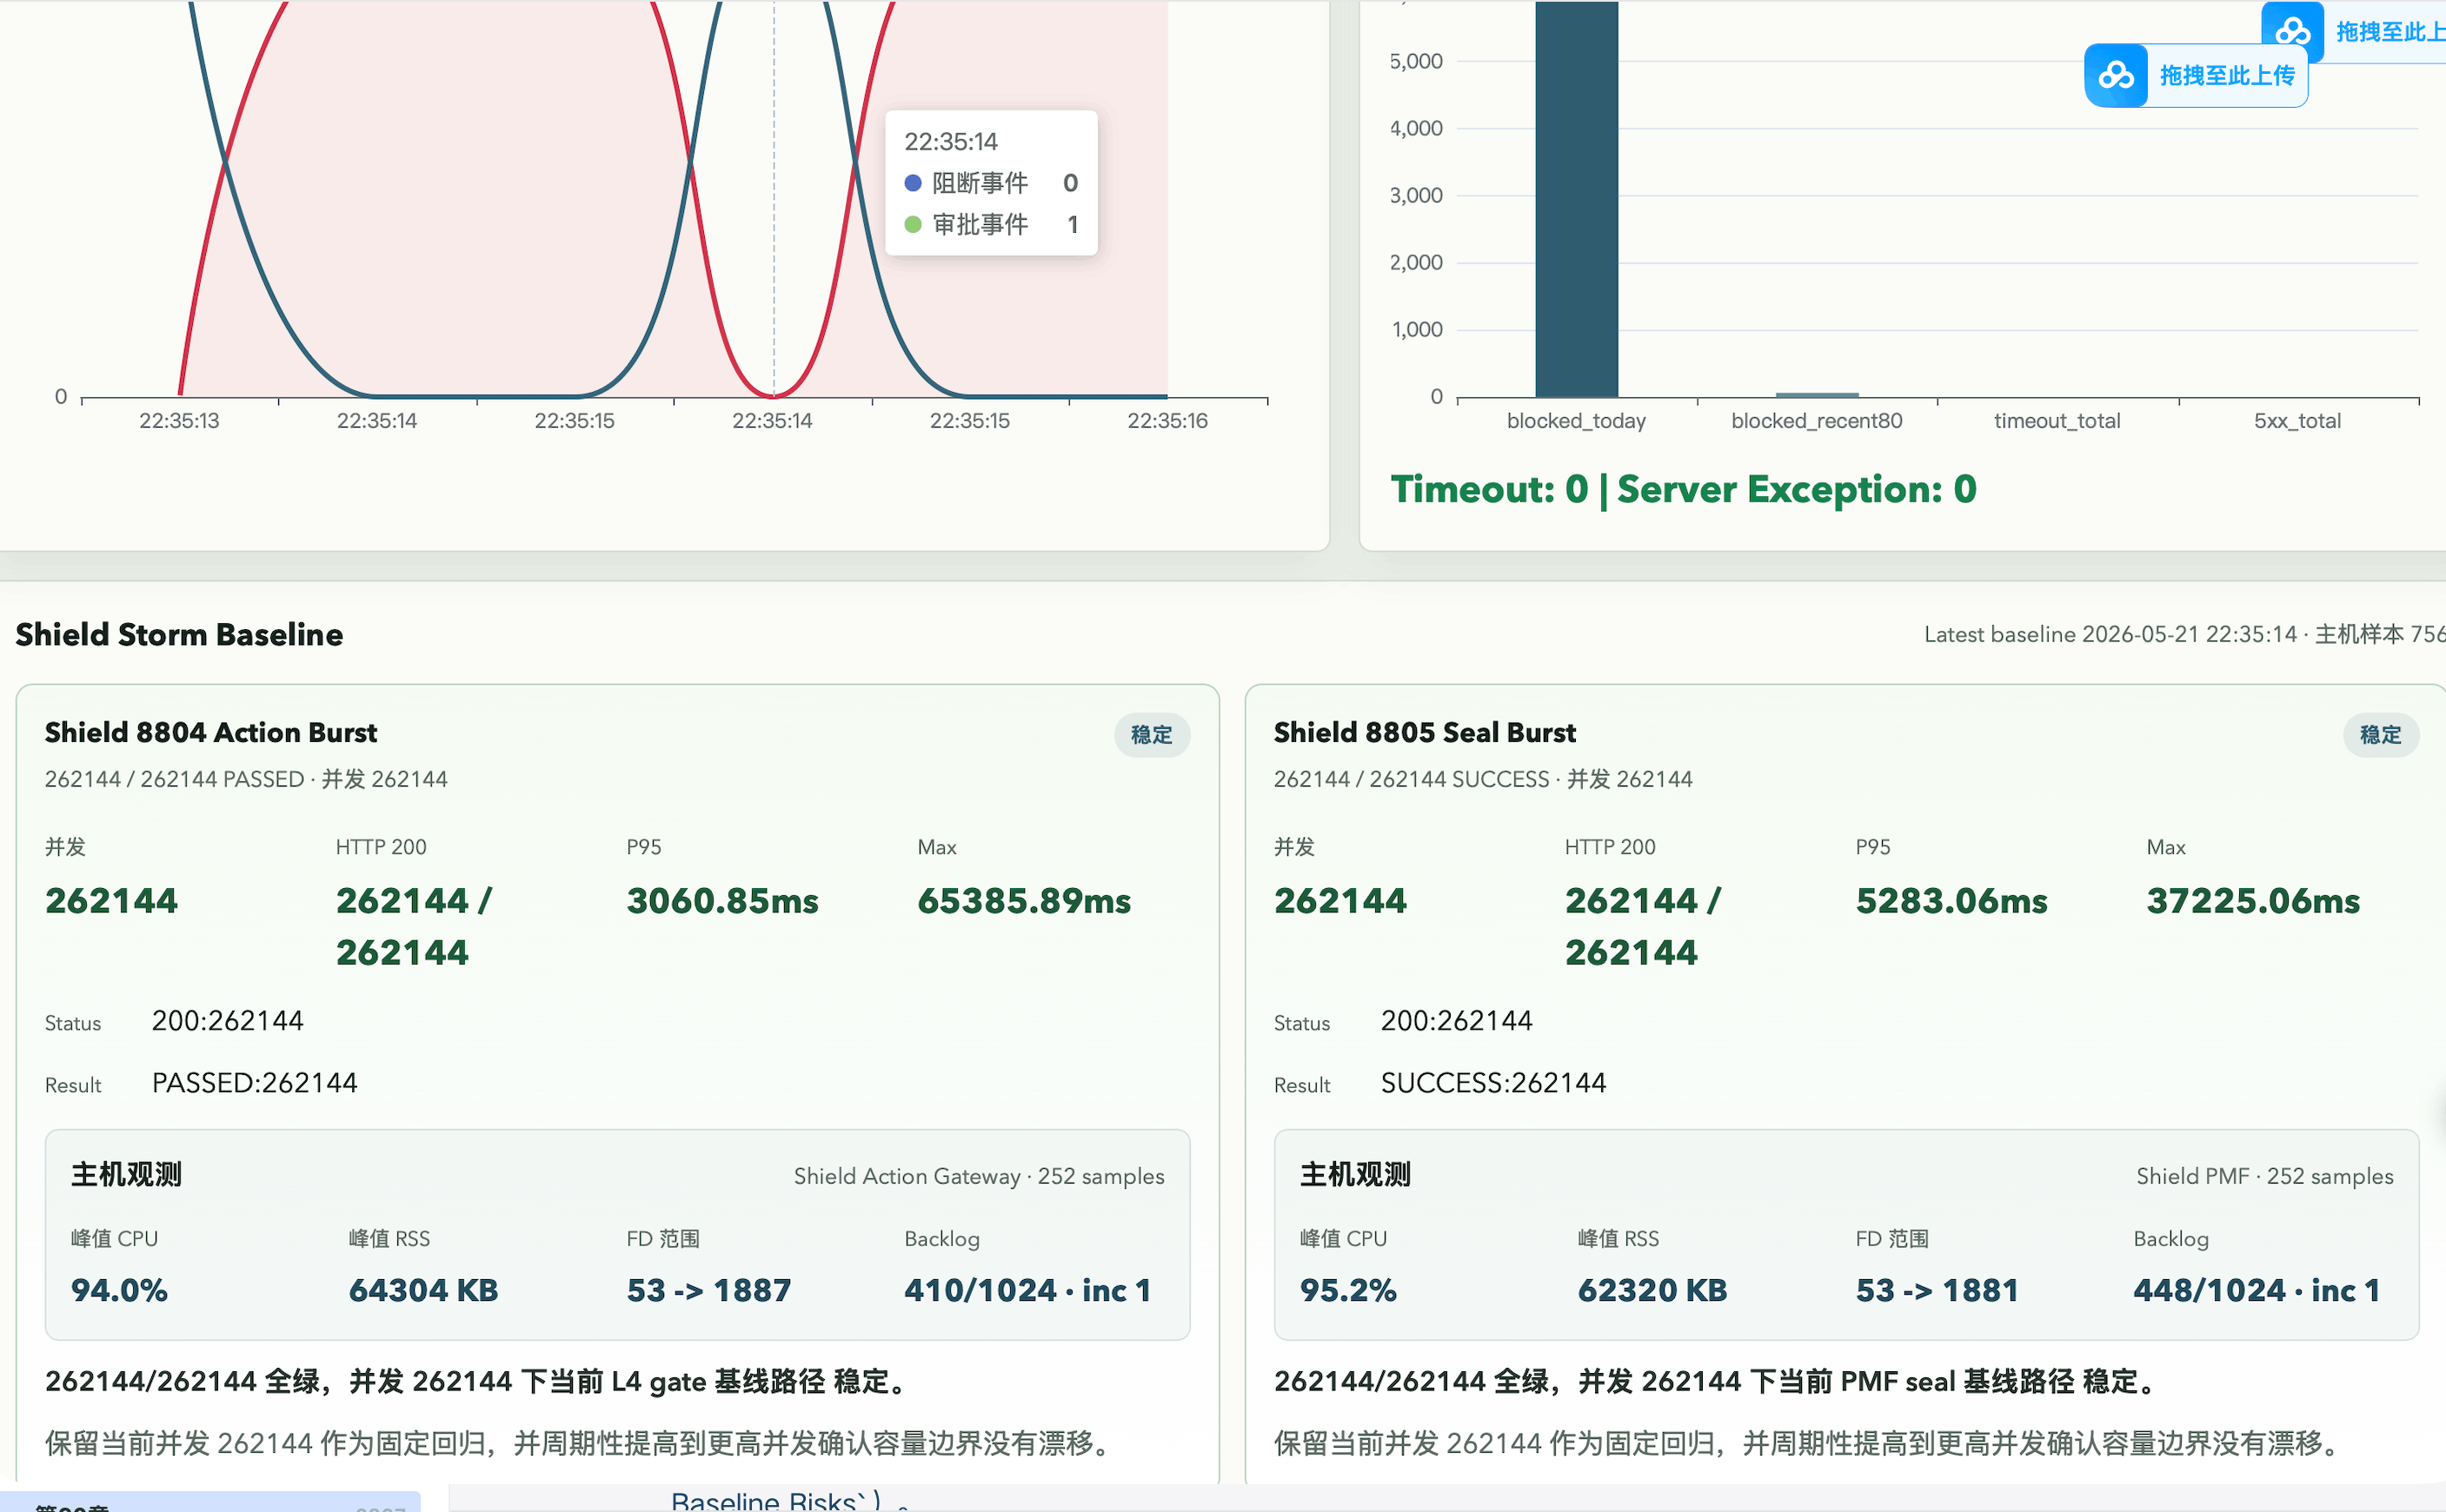The height and width of the screenshot is (1512, 2446).
Task: Click peak CPU value 95.2%
Action: click(x=1347, y=1290)
